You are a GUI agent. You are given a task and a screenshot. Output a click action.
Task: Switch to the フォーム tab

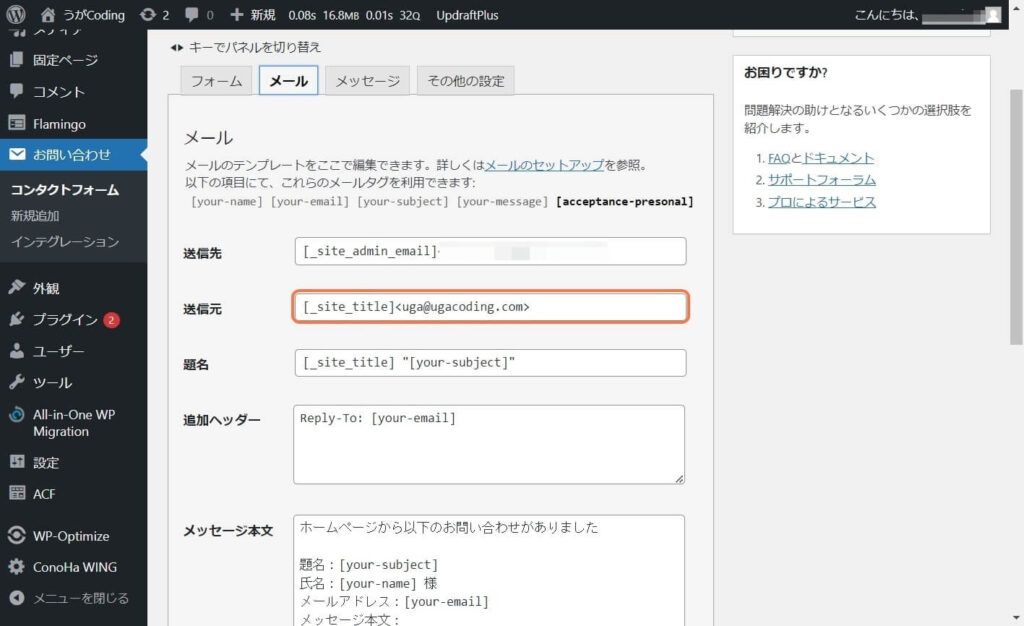click(215, 81)
